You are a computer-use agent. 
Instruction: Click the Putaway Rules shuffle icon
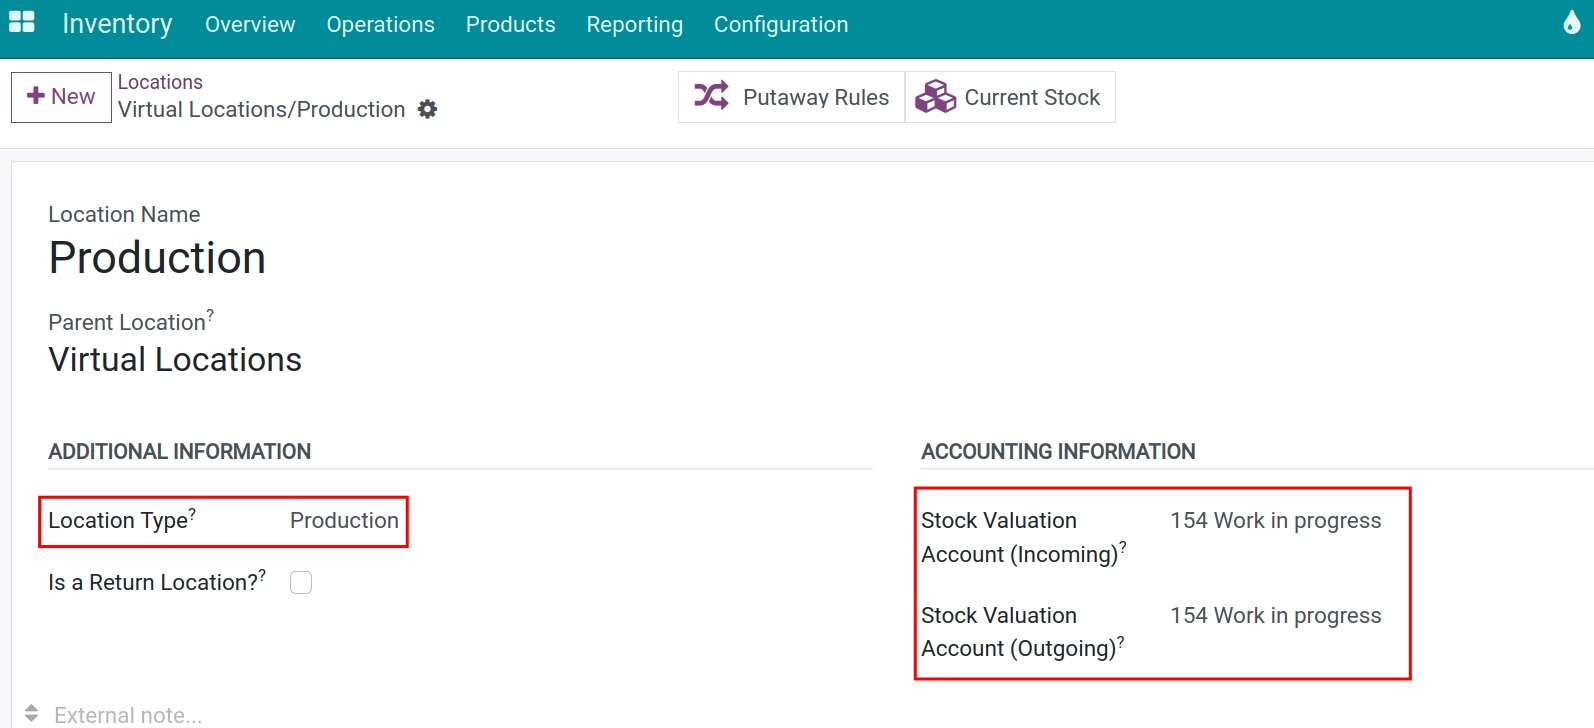pyautogui.click(x=712, y=96)
